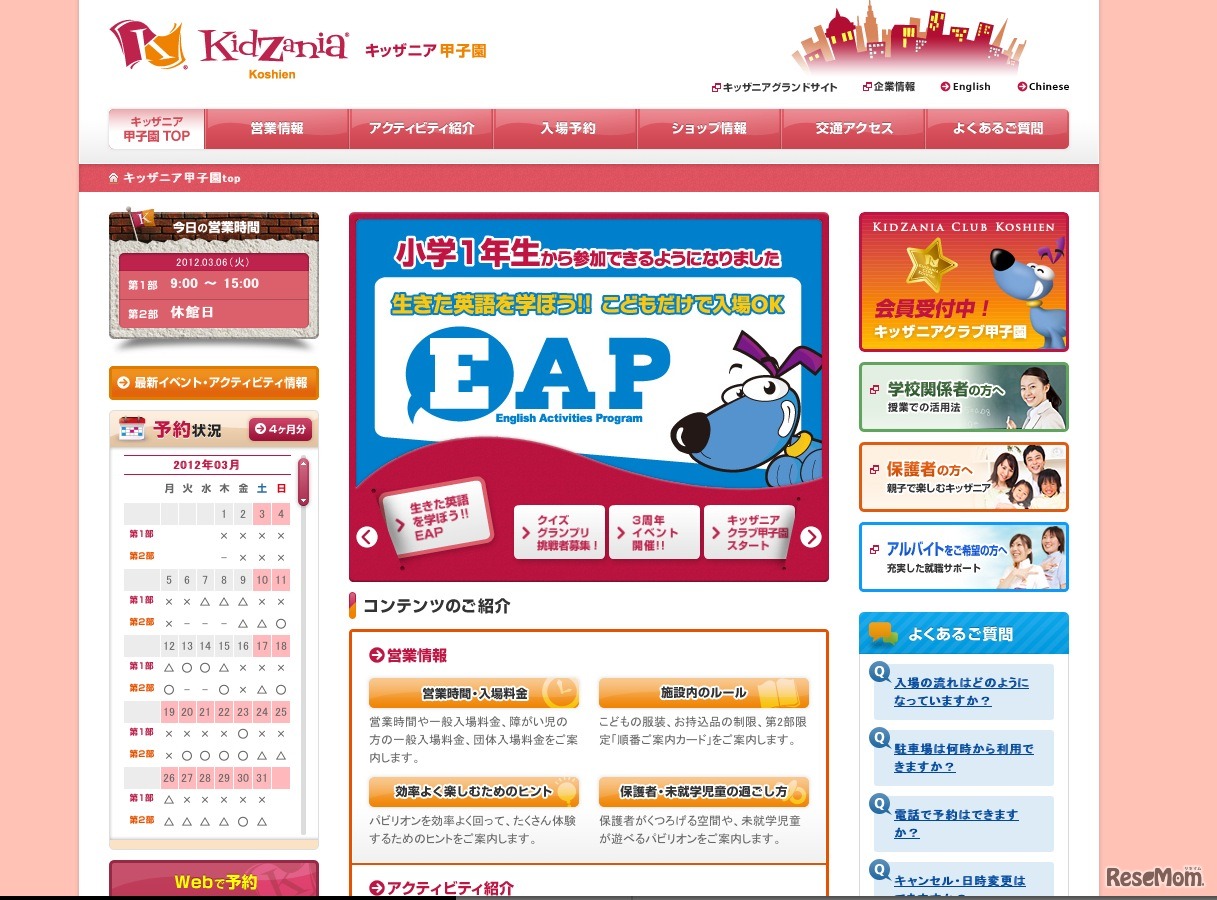Open the 交通アクセス menu item
This screenshot has width=1217, height=900.
pos(853,129)
